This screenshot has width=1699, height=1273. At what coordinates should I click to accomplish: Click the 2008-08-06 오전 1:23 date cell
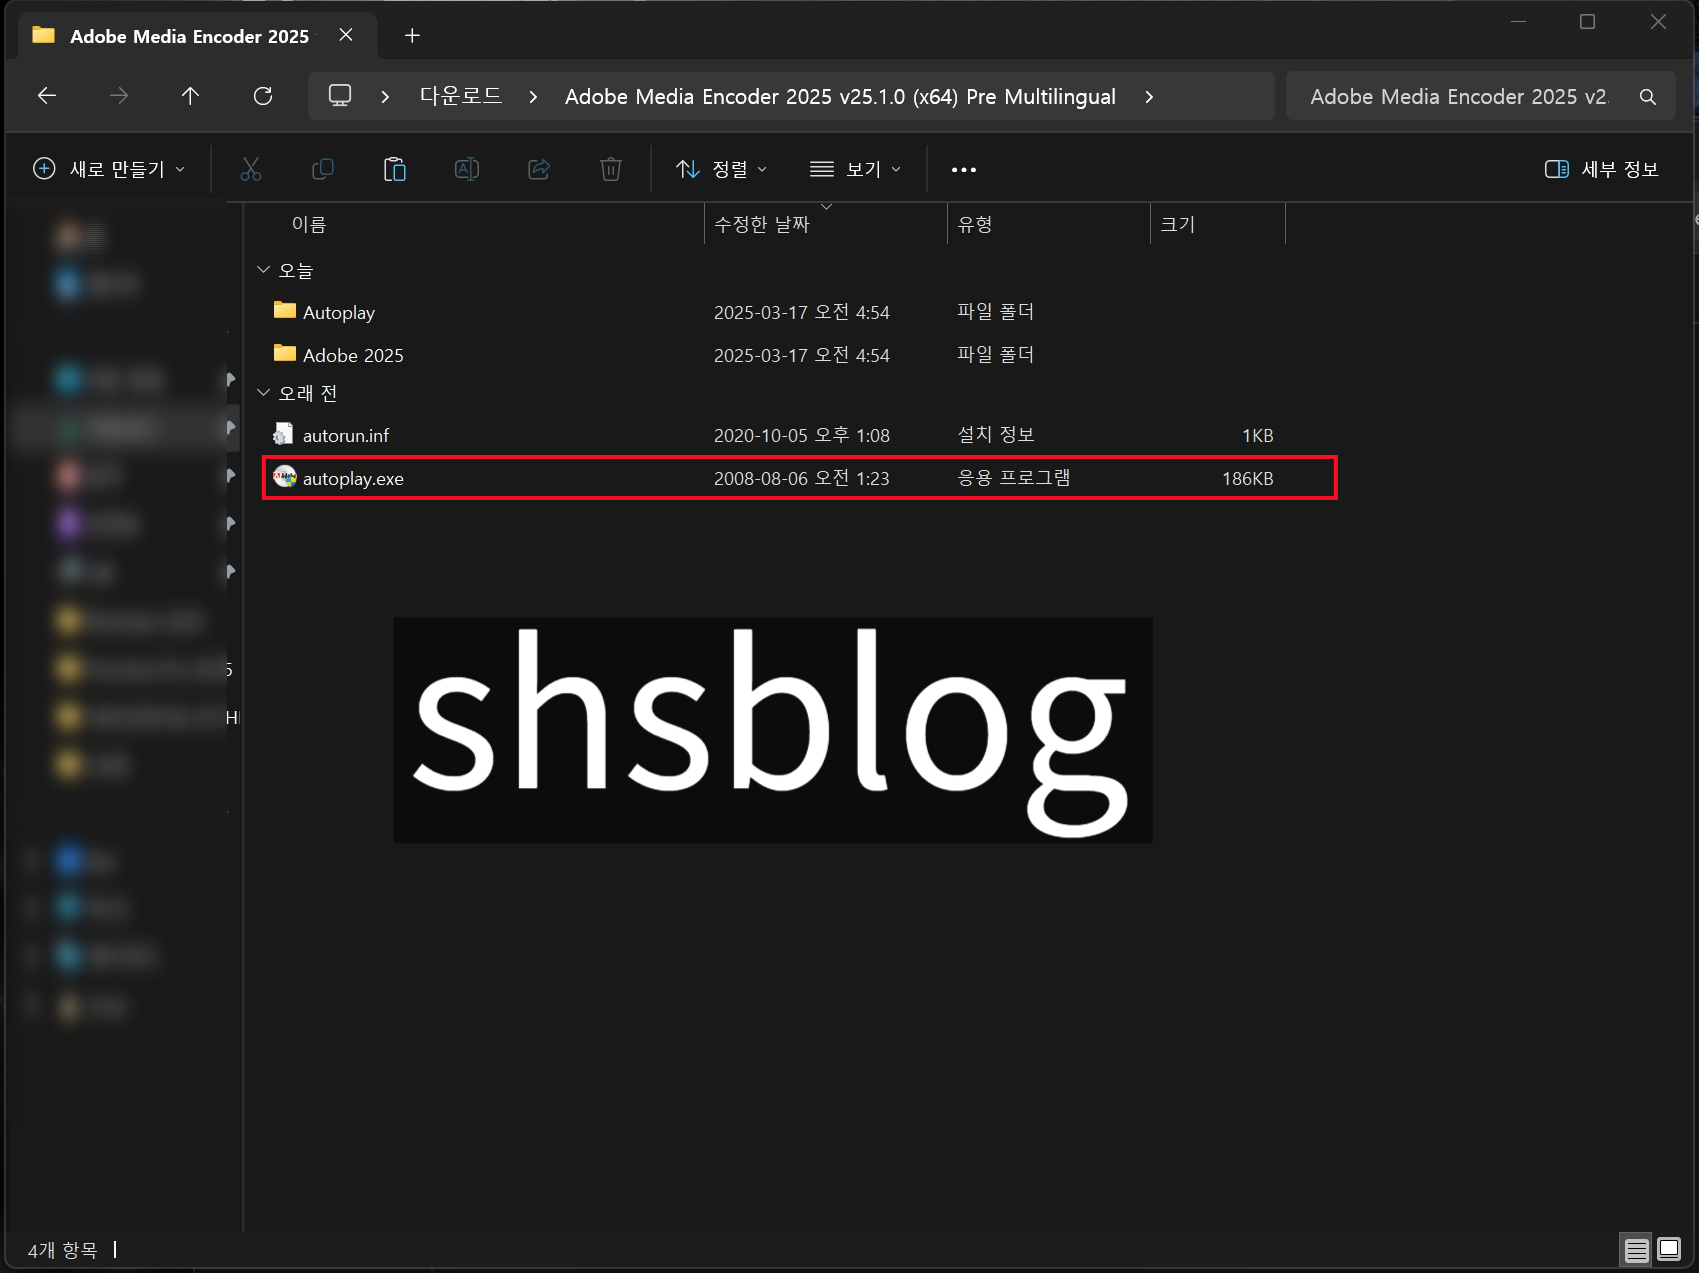click(x=802, y=479)
